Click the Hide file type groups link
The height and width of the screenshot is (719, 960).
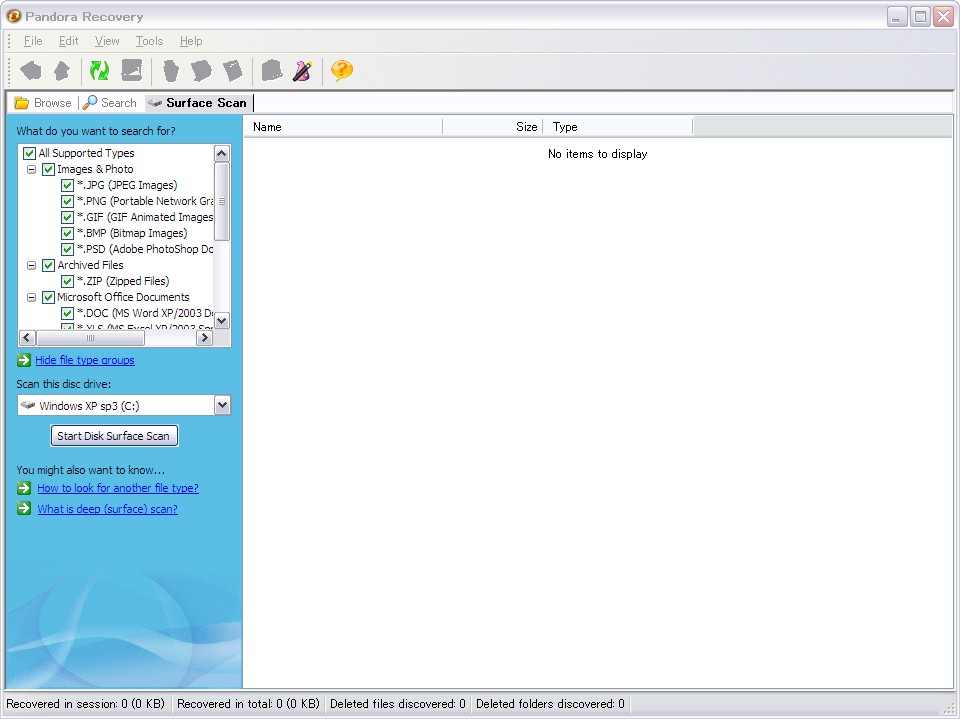[84, 360]
